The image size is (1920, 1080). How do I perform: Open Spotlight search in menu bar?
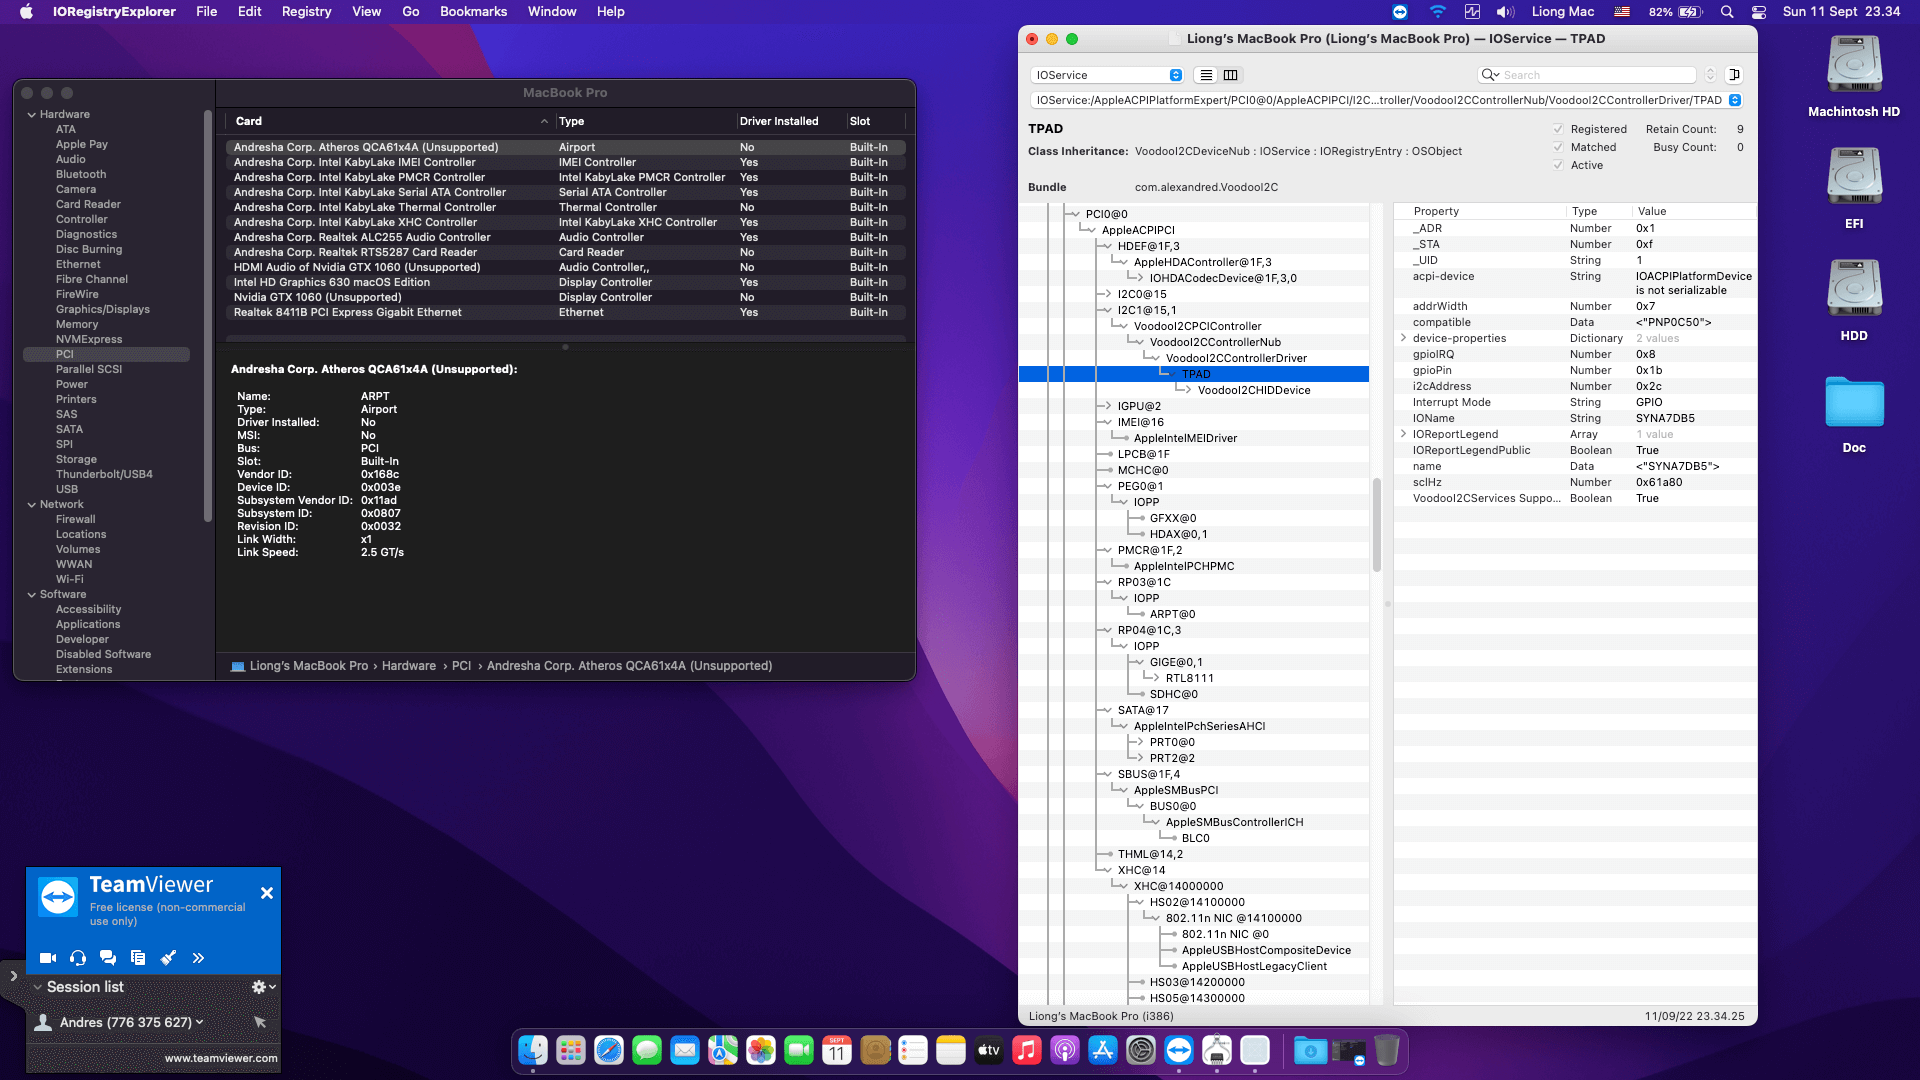[1727, 12]
